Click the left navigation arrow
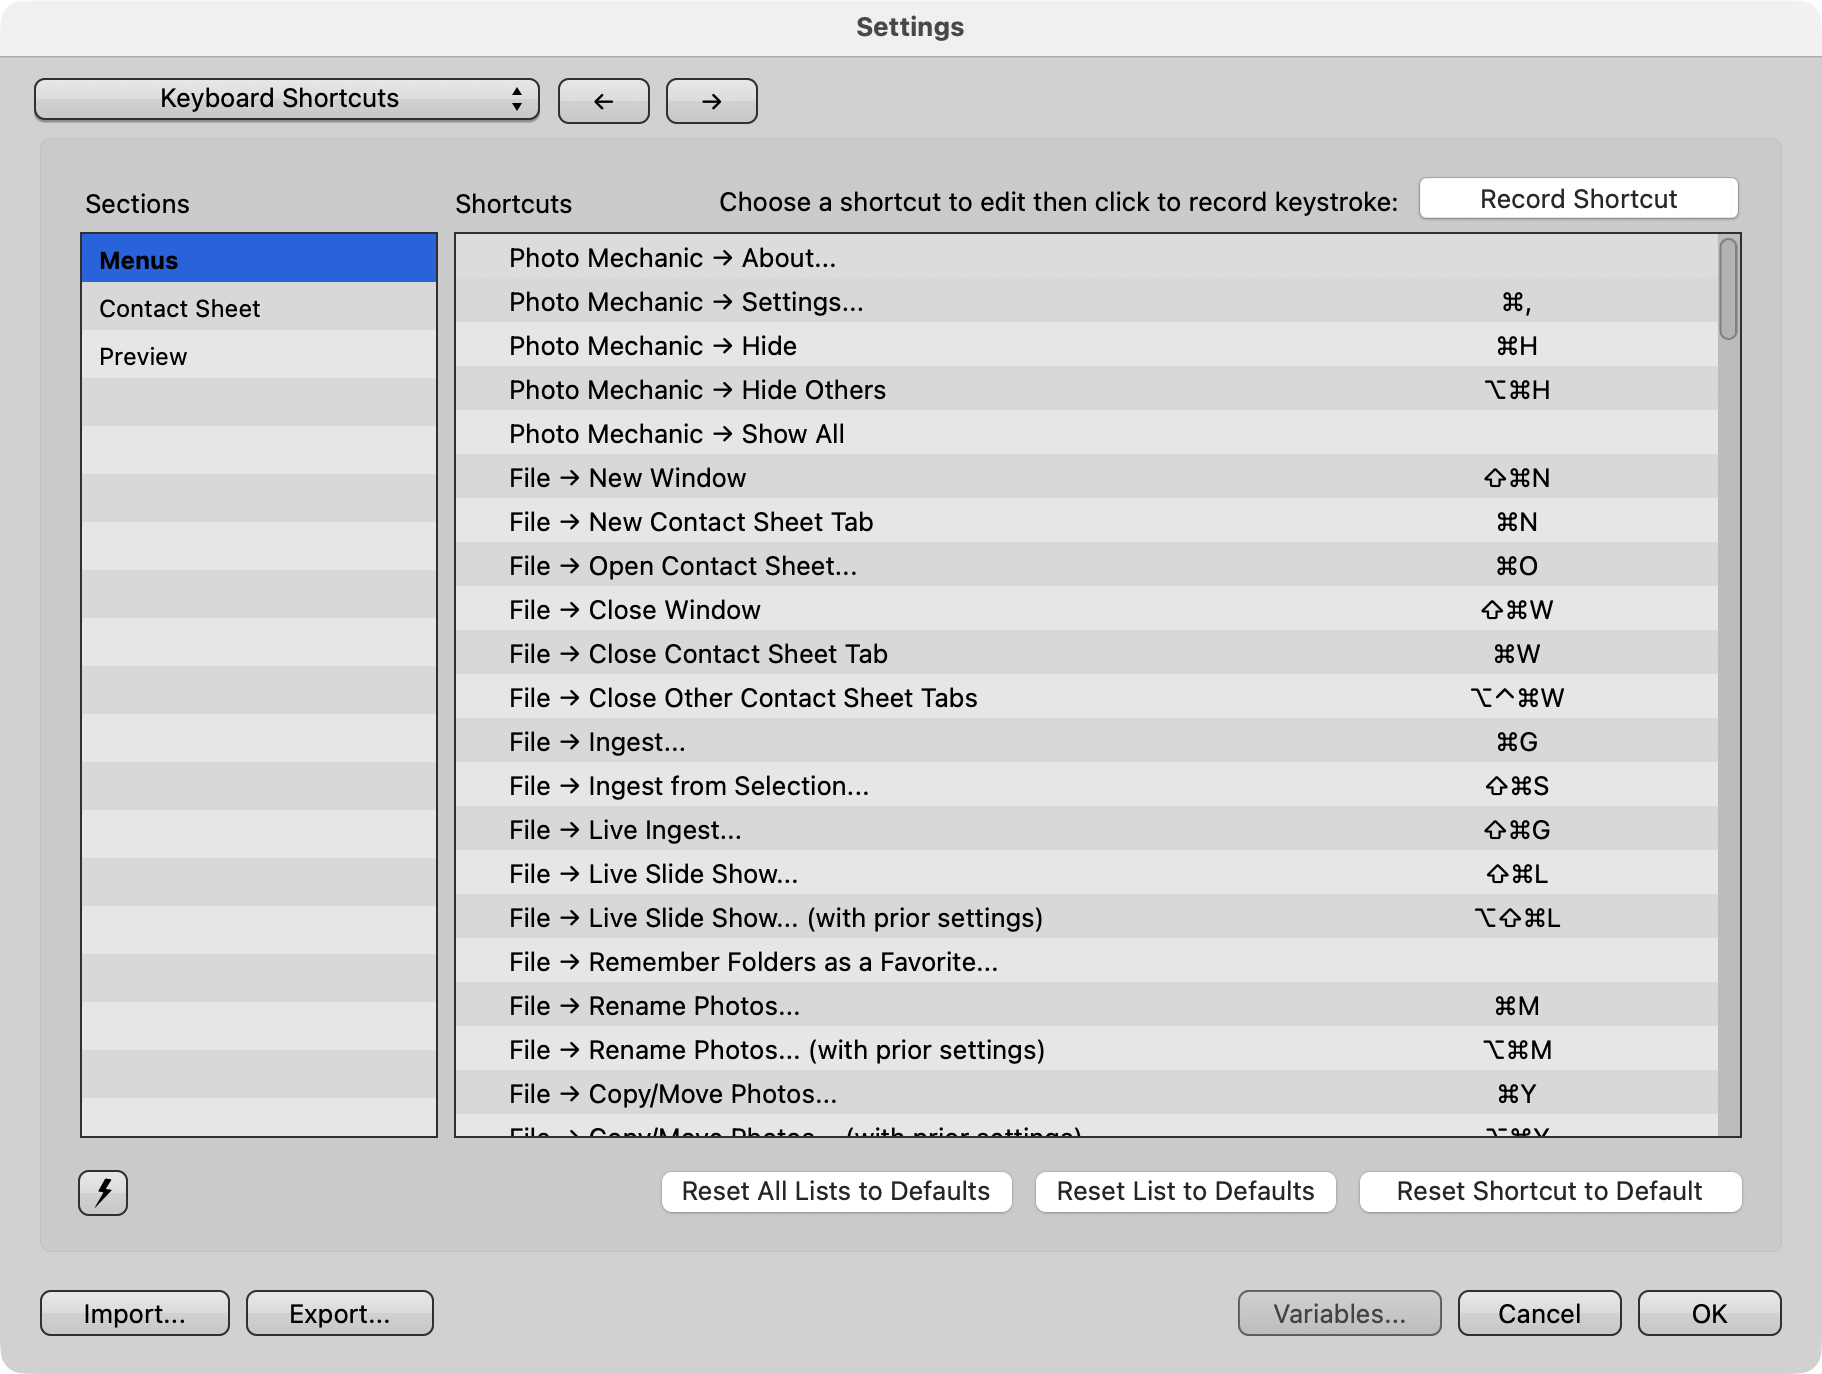Image resolution: width=1822 pixels, height=1374 pixels. pyautogui.click(x=603, y=100)
